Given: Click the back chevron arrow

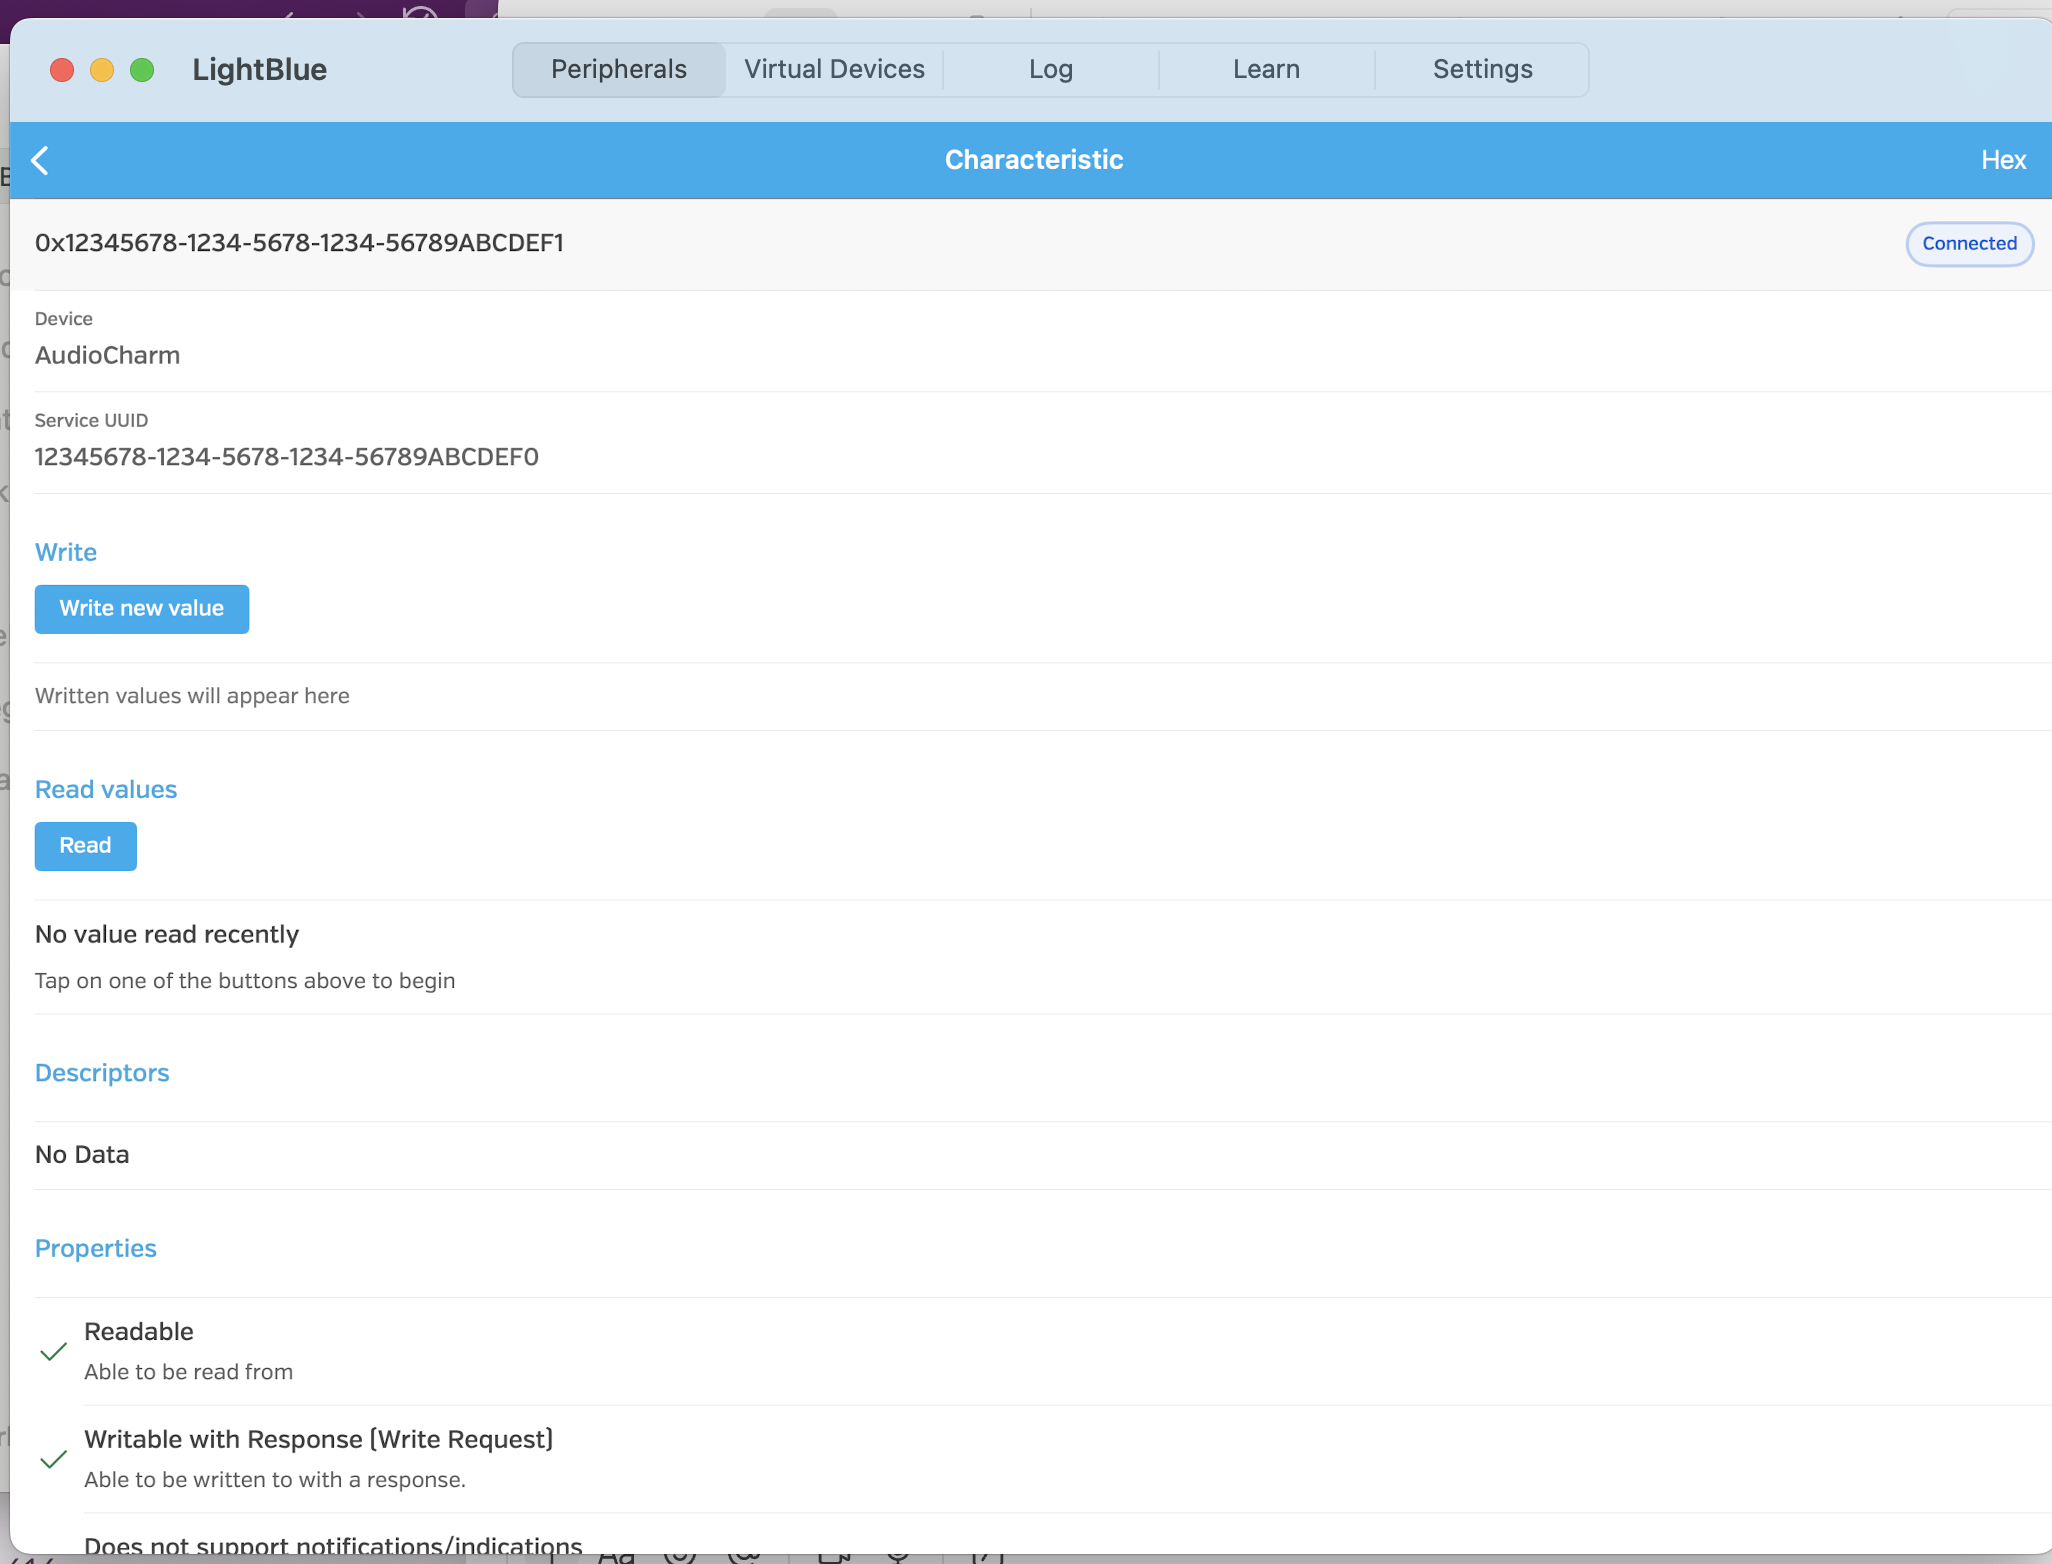Looking at the screenshot, I should (x=40, y=160).
